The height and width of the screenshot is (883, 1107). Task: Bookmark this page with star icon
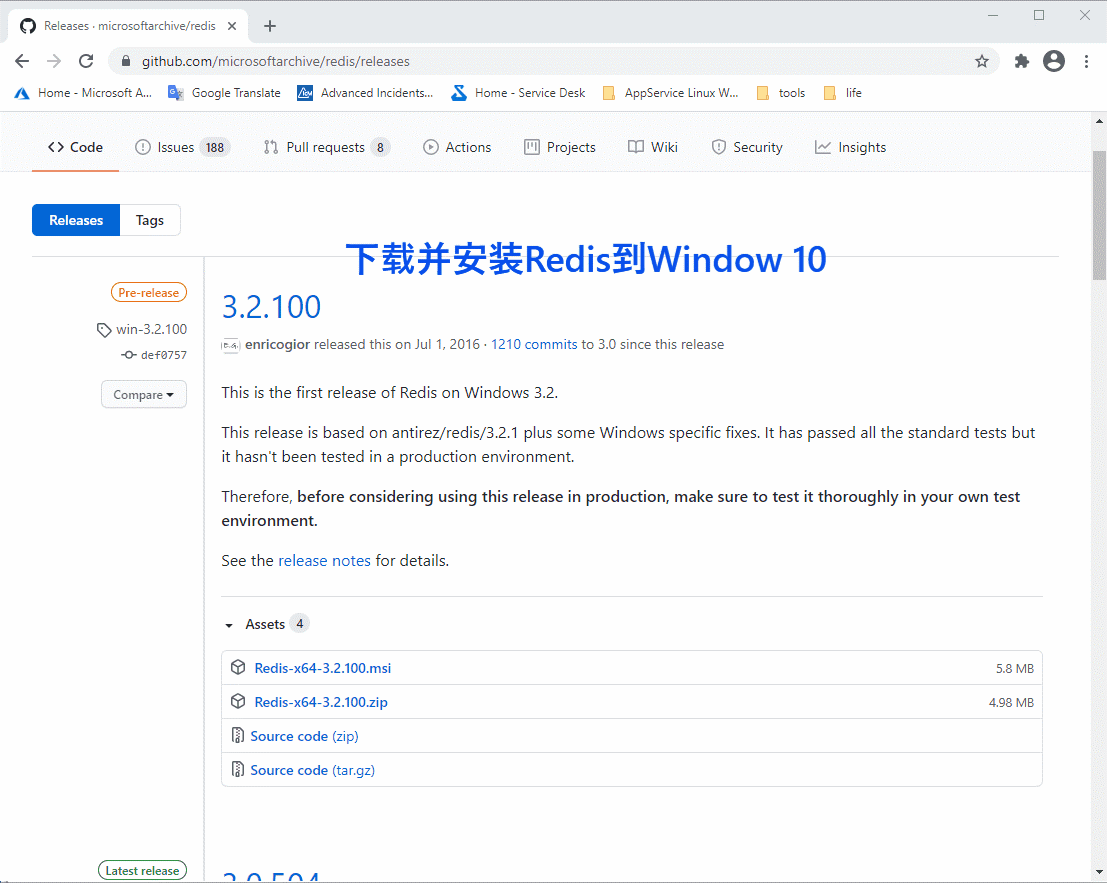[981, 61]
